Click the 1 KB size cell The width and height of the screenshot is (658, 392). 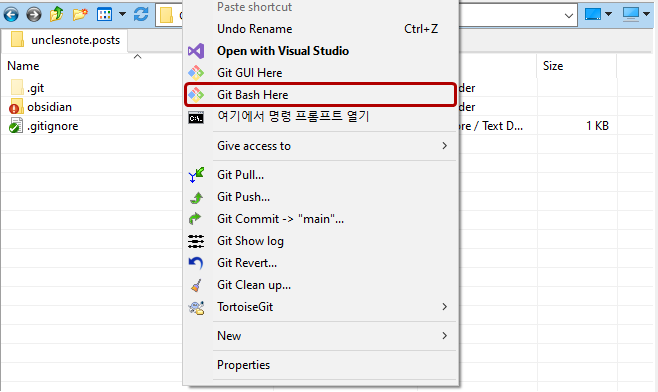[597, 126]
